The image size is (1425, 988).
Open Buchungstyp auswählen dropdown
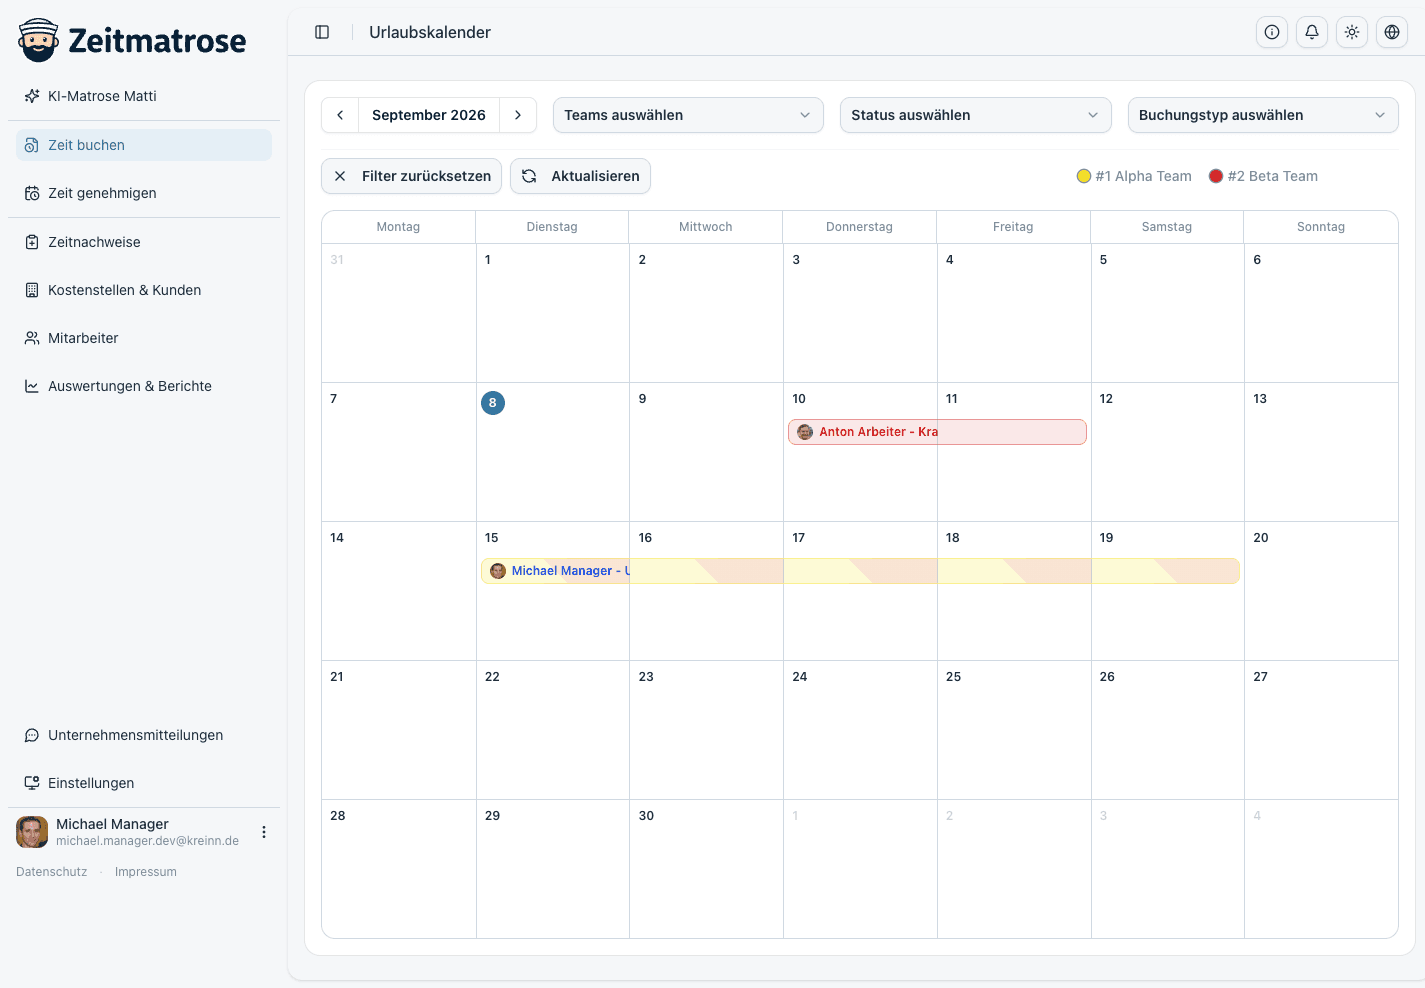[1263, 115]
